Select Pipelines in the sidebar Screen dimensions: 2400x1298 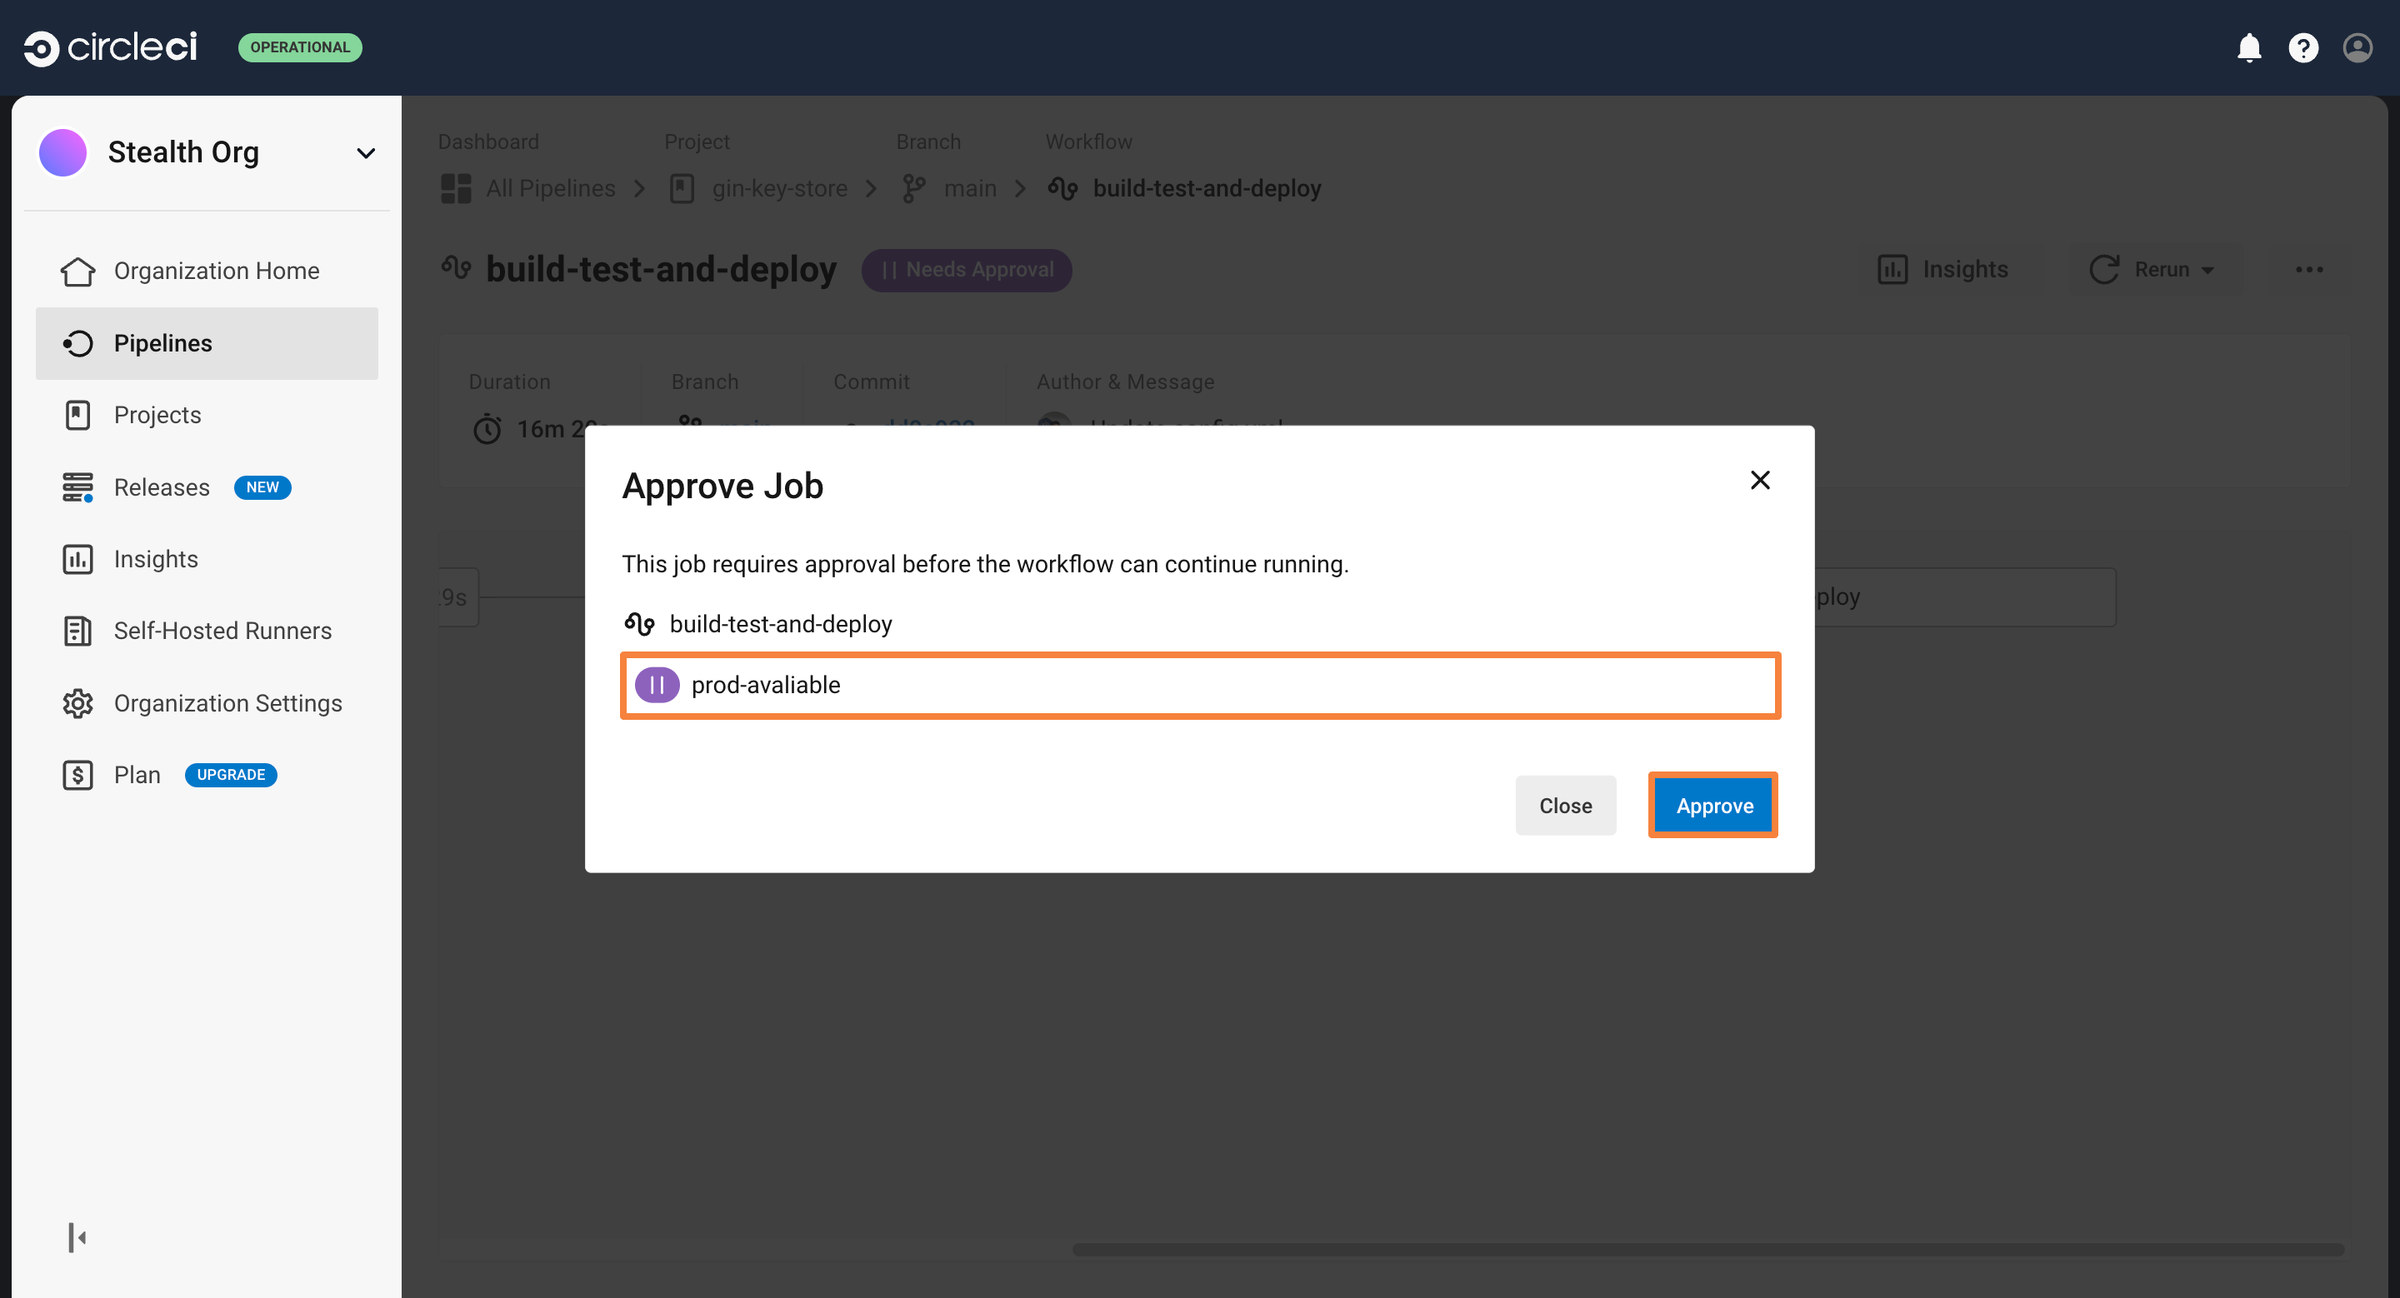(163, 343)
